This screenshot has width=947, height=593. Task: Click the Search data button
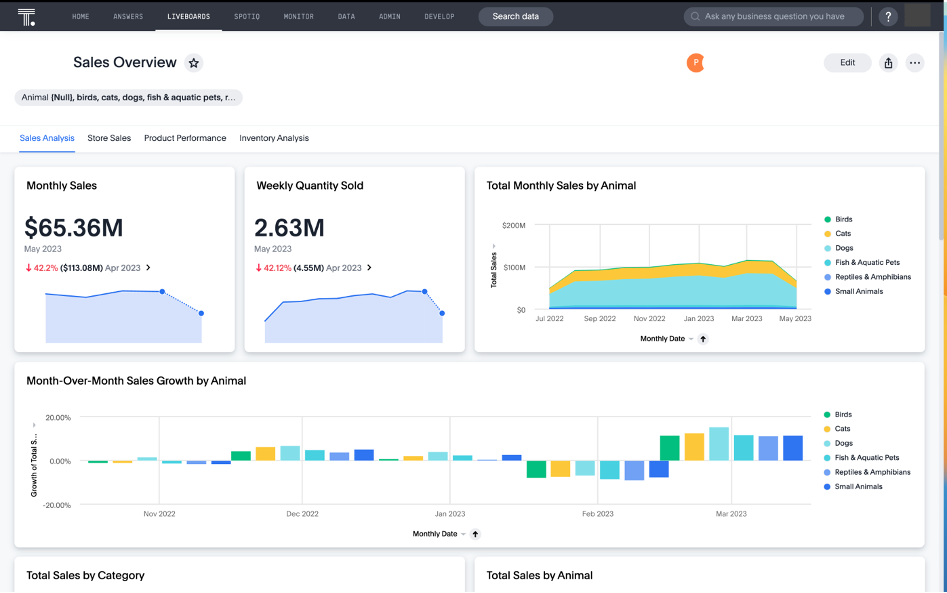[515, 17]
